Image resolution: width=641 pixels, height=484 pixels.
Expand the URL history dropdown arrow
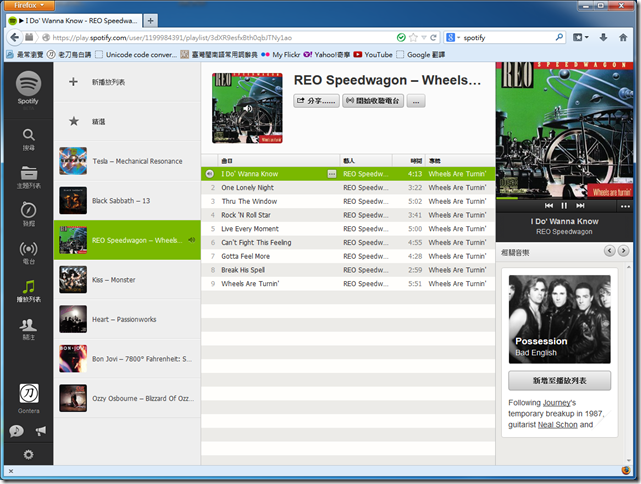click(x=424, y=38)
